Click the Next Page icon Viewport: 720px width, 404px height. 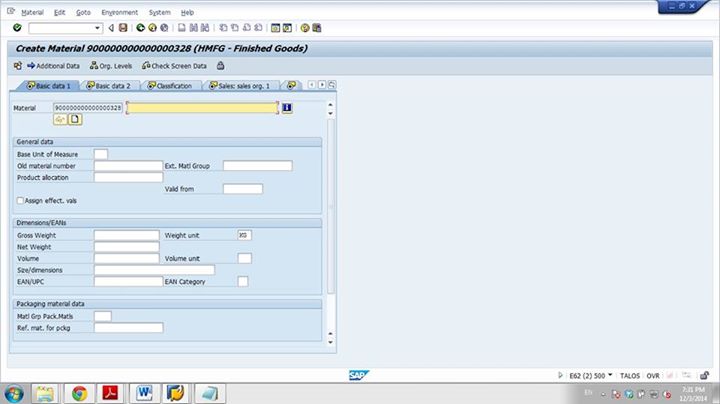coord(247,28)
